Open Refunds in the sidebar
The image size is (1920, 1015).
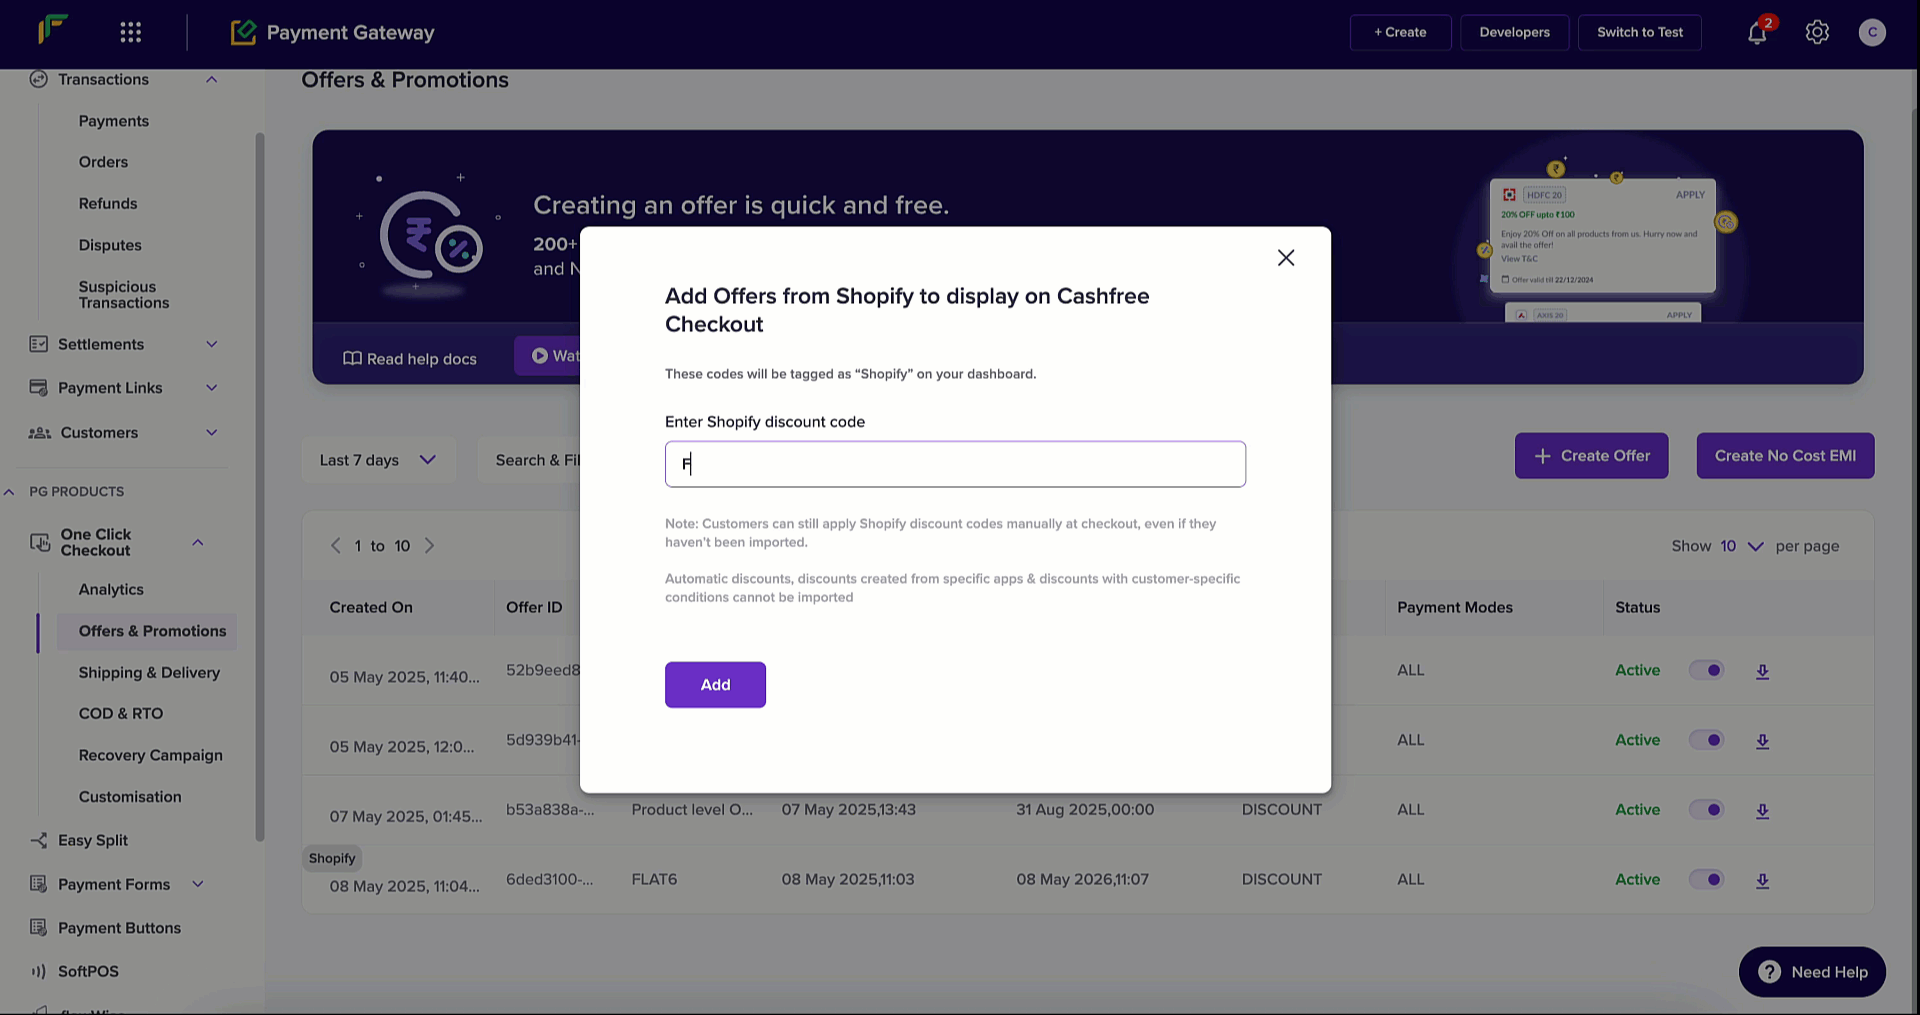click(x=108, y=203)
